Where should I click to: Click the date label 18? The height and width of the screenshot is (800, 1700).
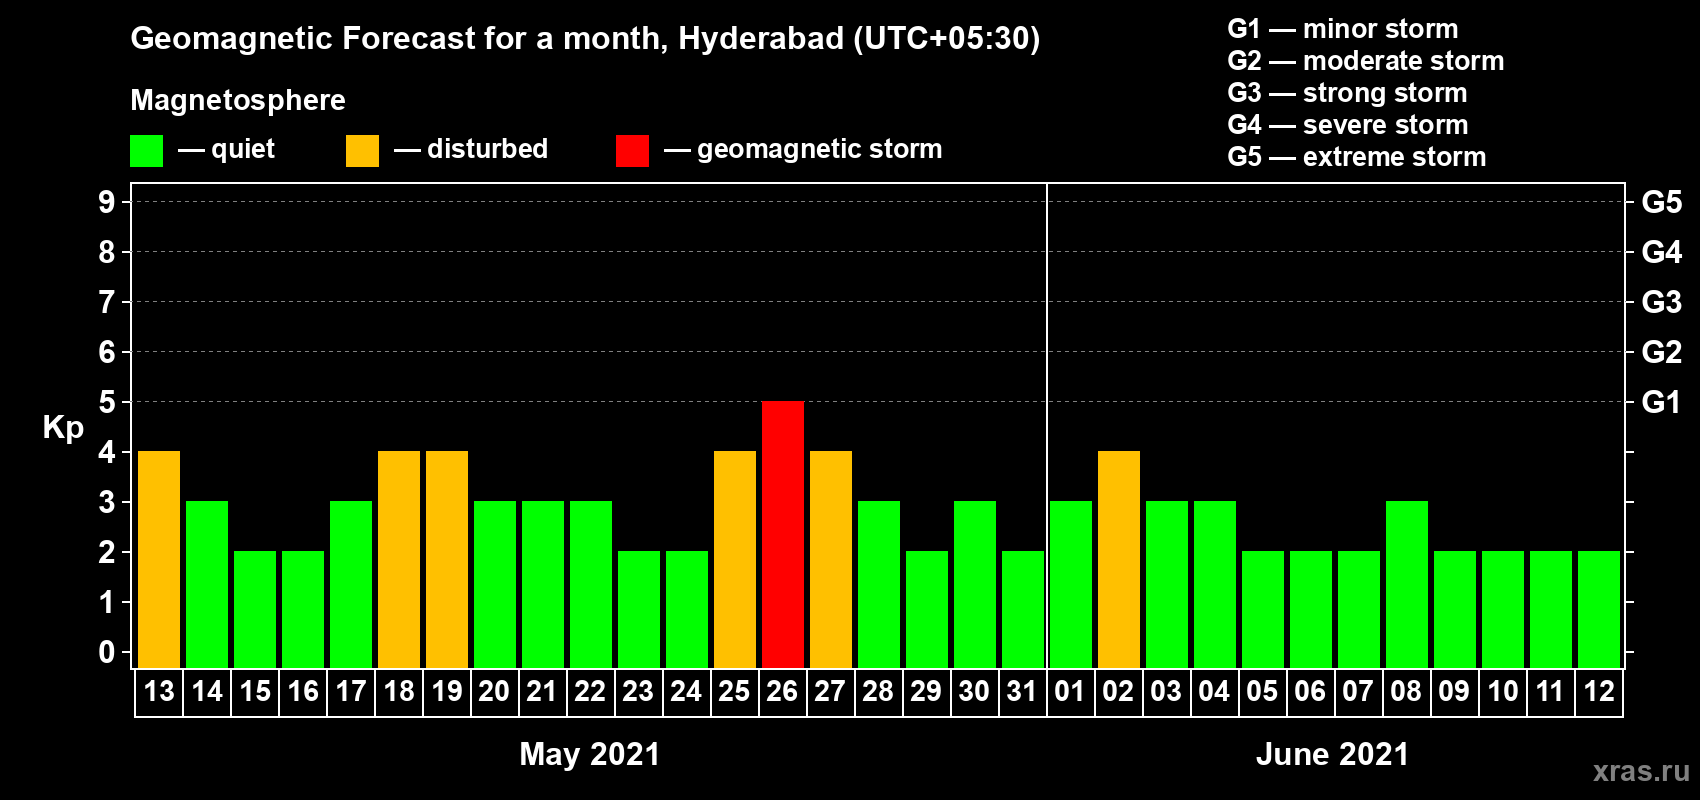click(x=399, y=691)
